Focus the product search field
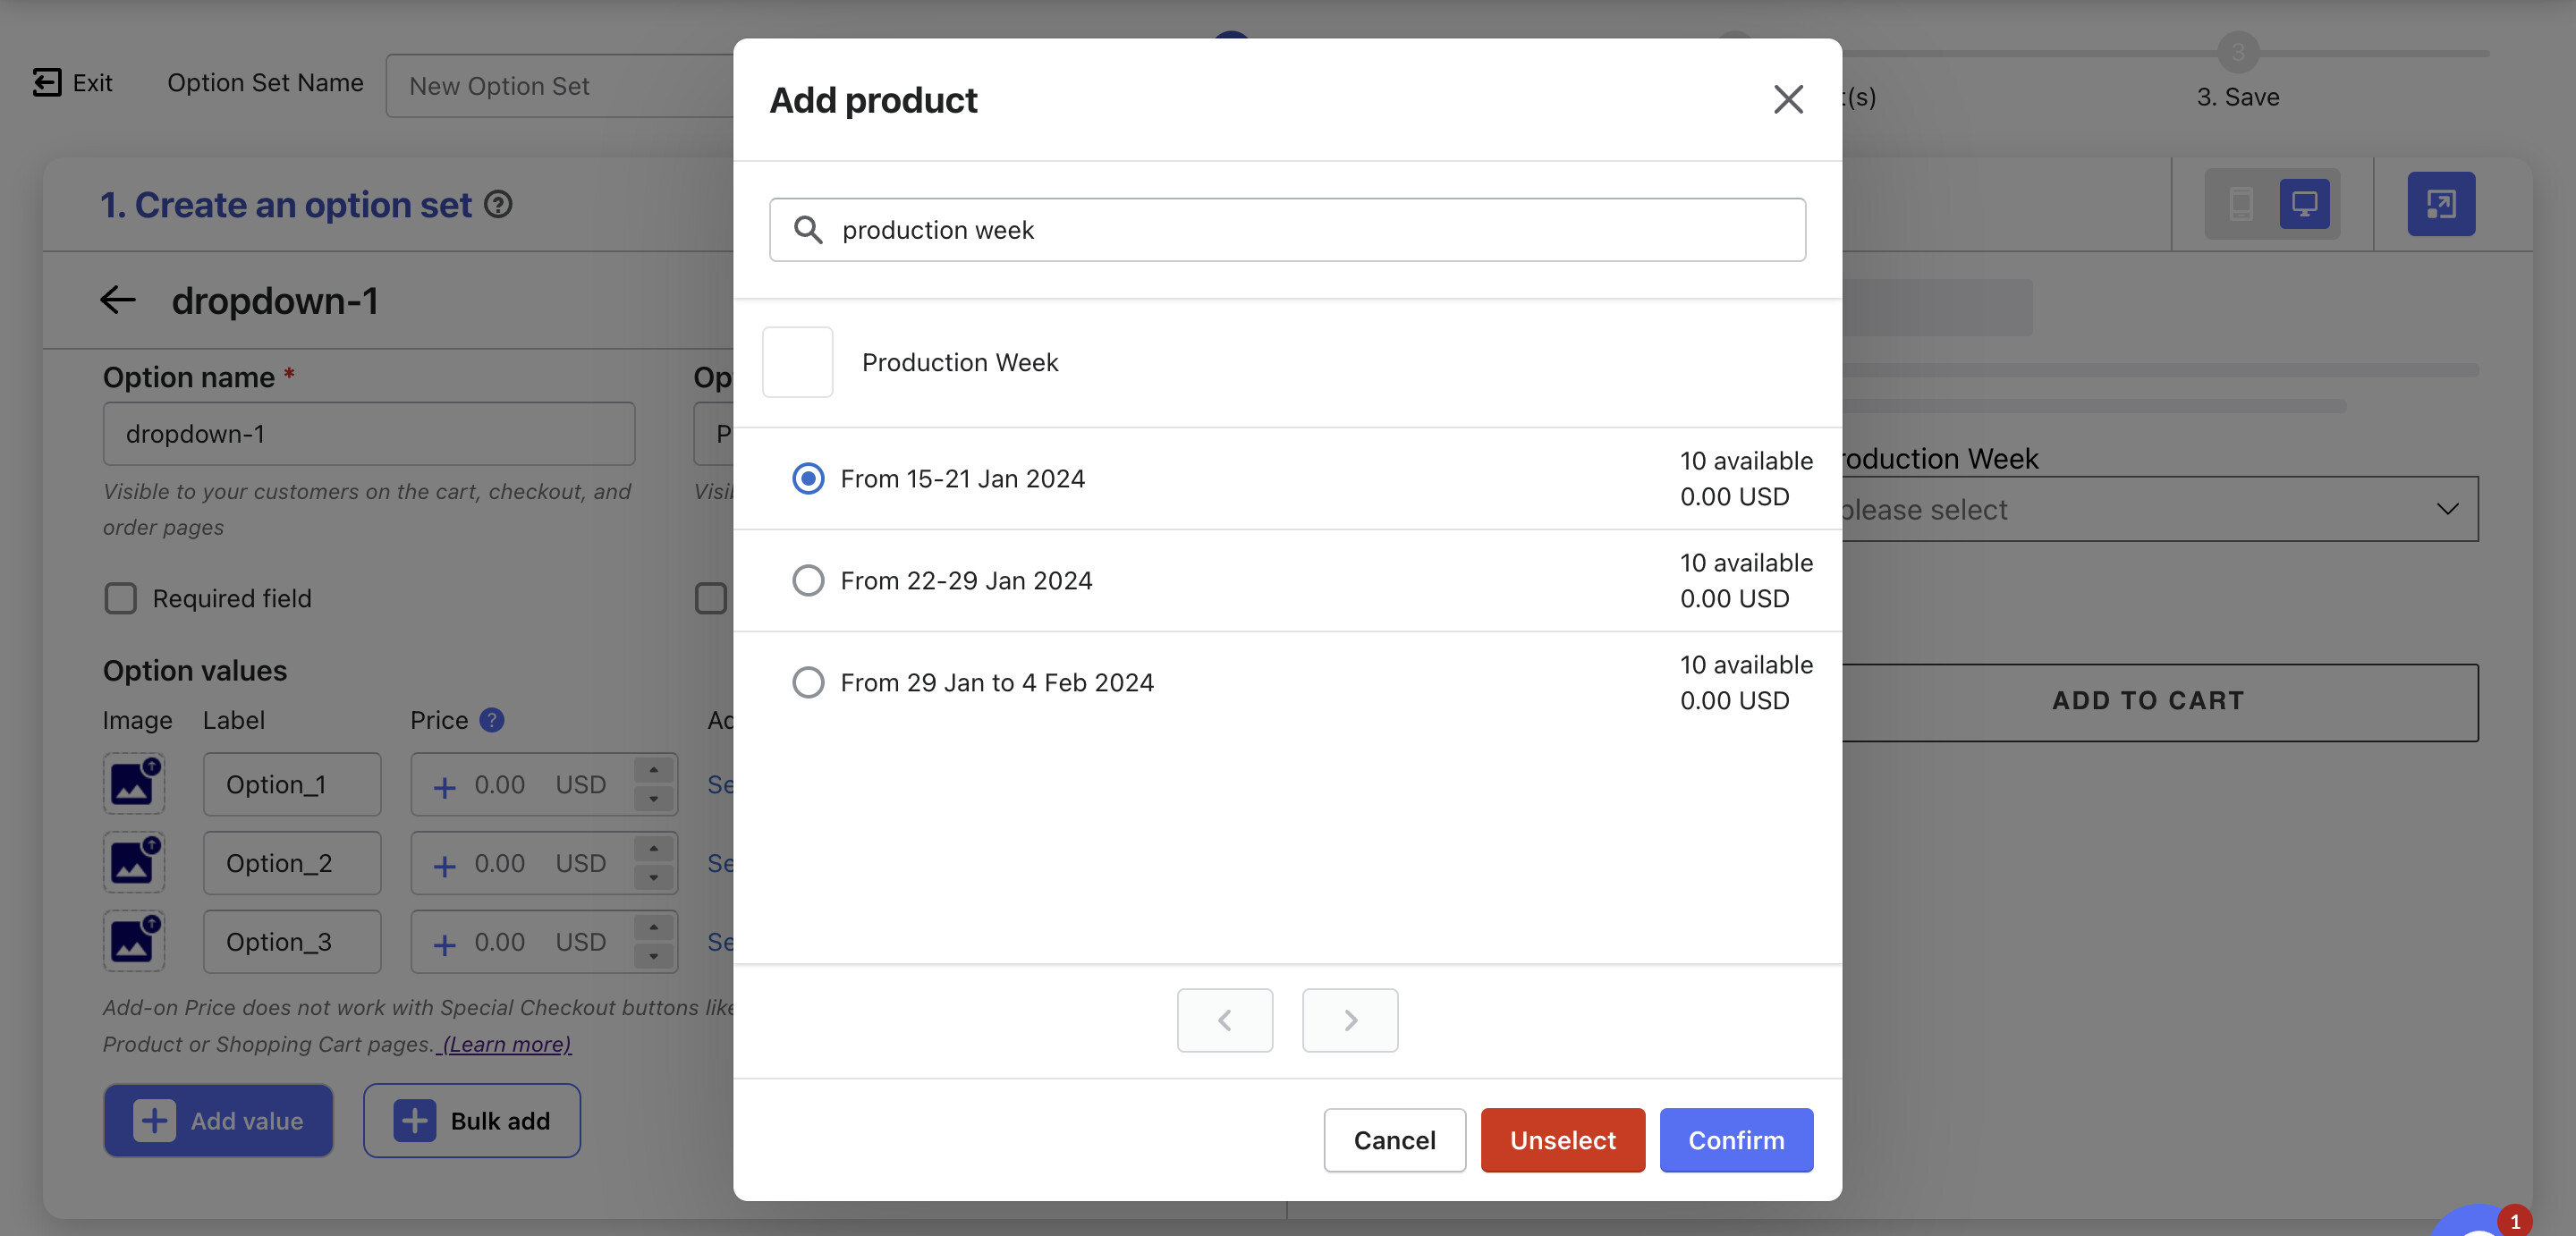The width and height of the screenshot is (2576, 1236). click(x=1287, y=230)
